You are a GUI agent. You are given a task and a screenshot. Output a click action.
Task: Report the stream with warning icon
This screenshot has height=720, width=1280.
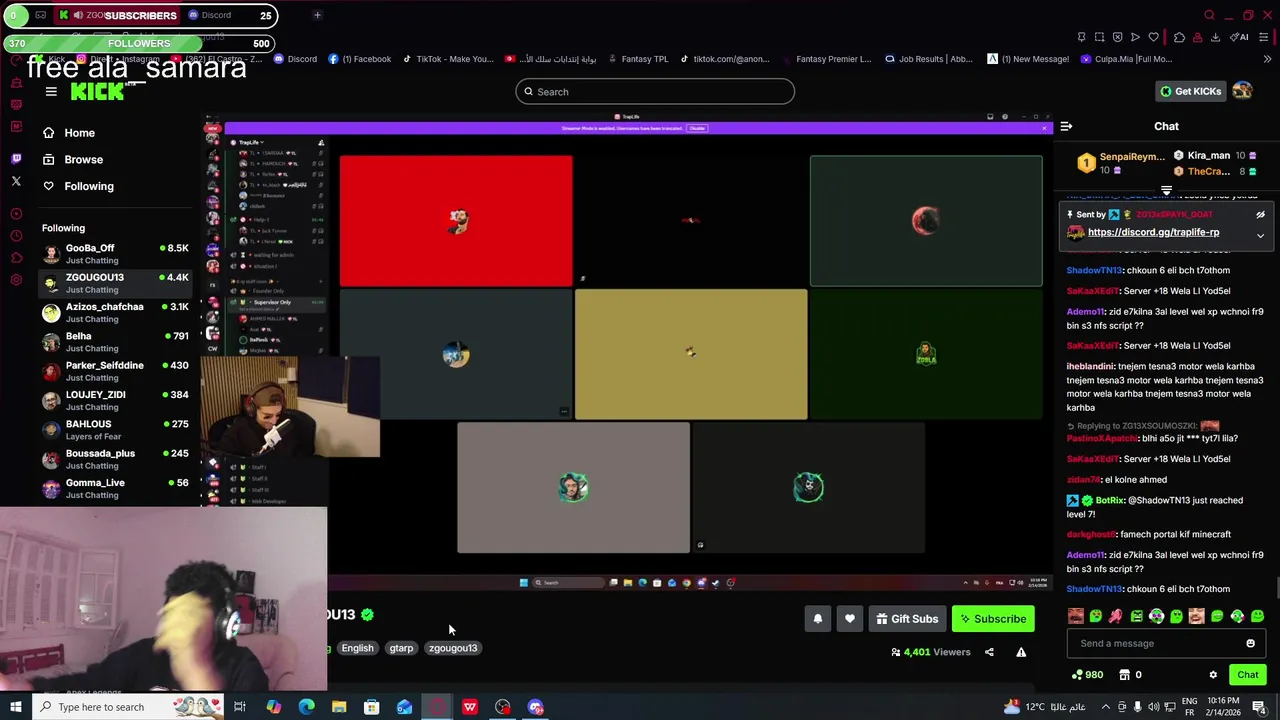point(1021,652)
